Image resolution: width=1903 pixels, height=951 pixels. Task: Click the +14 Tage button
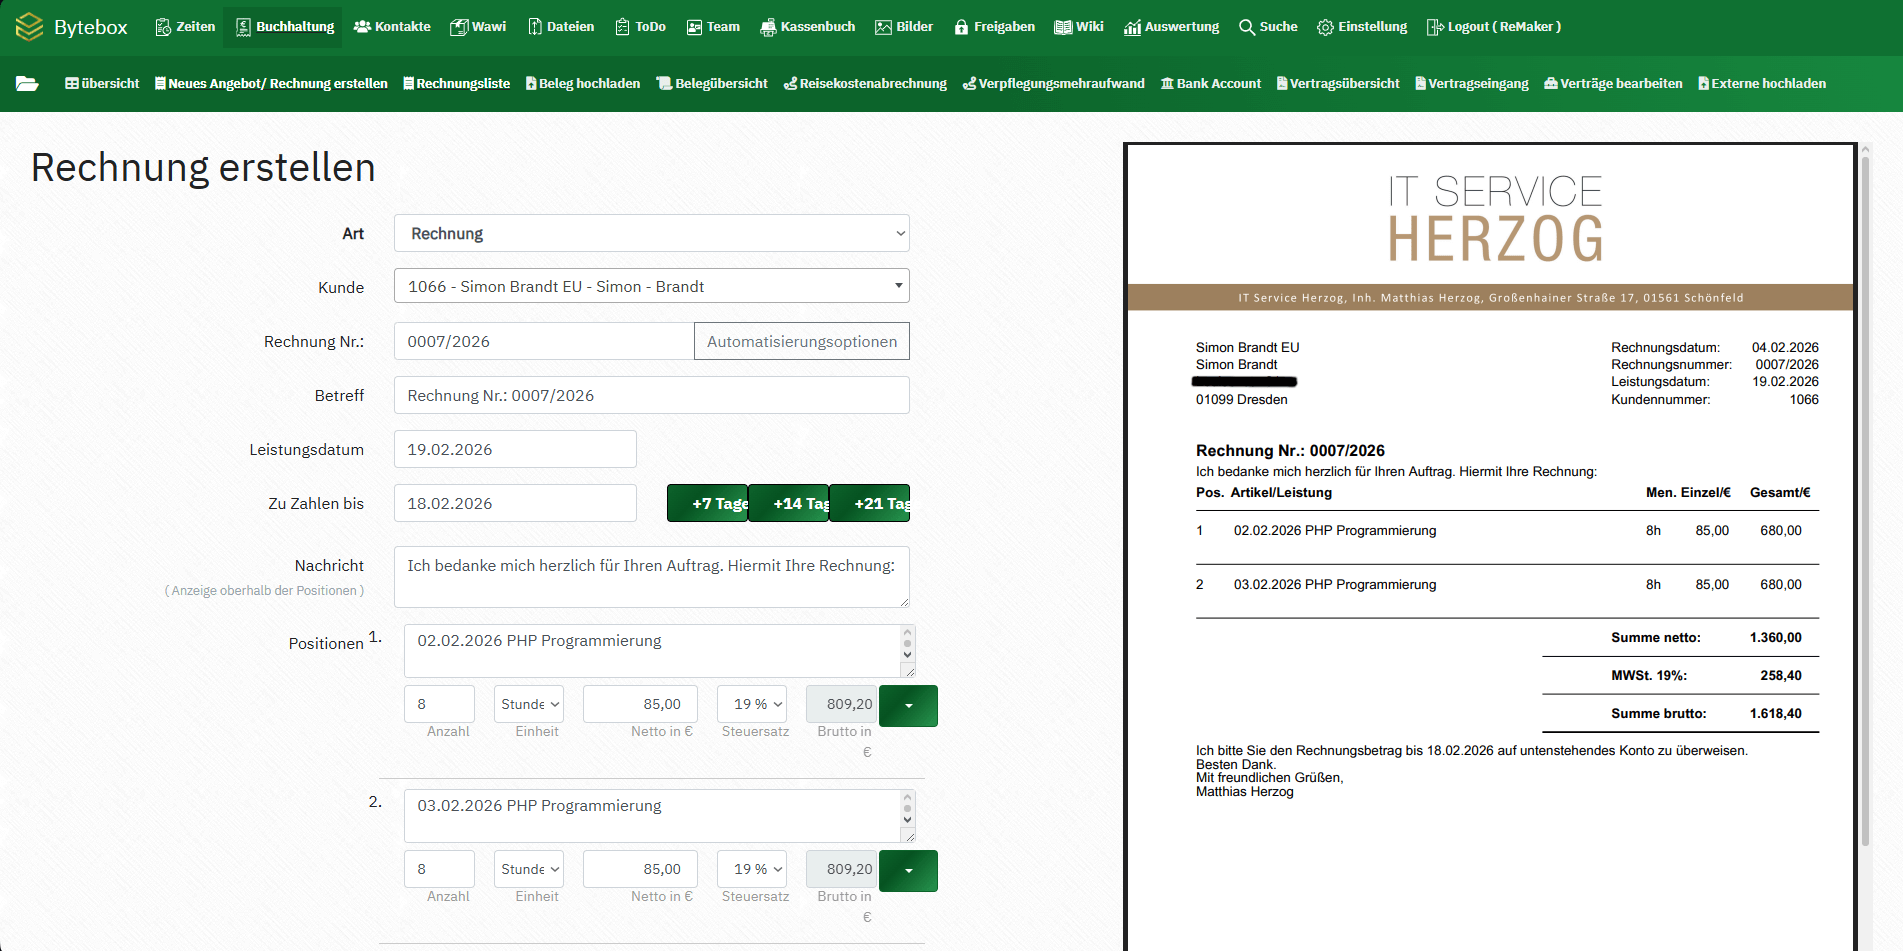click(788, 503)
